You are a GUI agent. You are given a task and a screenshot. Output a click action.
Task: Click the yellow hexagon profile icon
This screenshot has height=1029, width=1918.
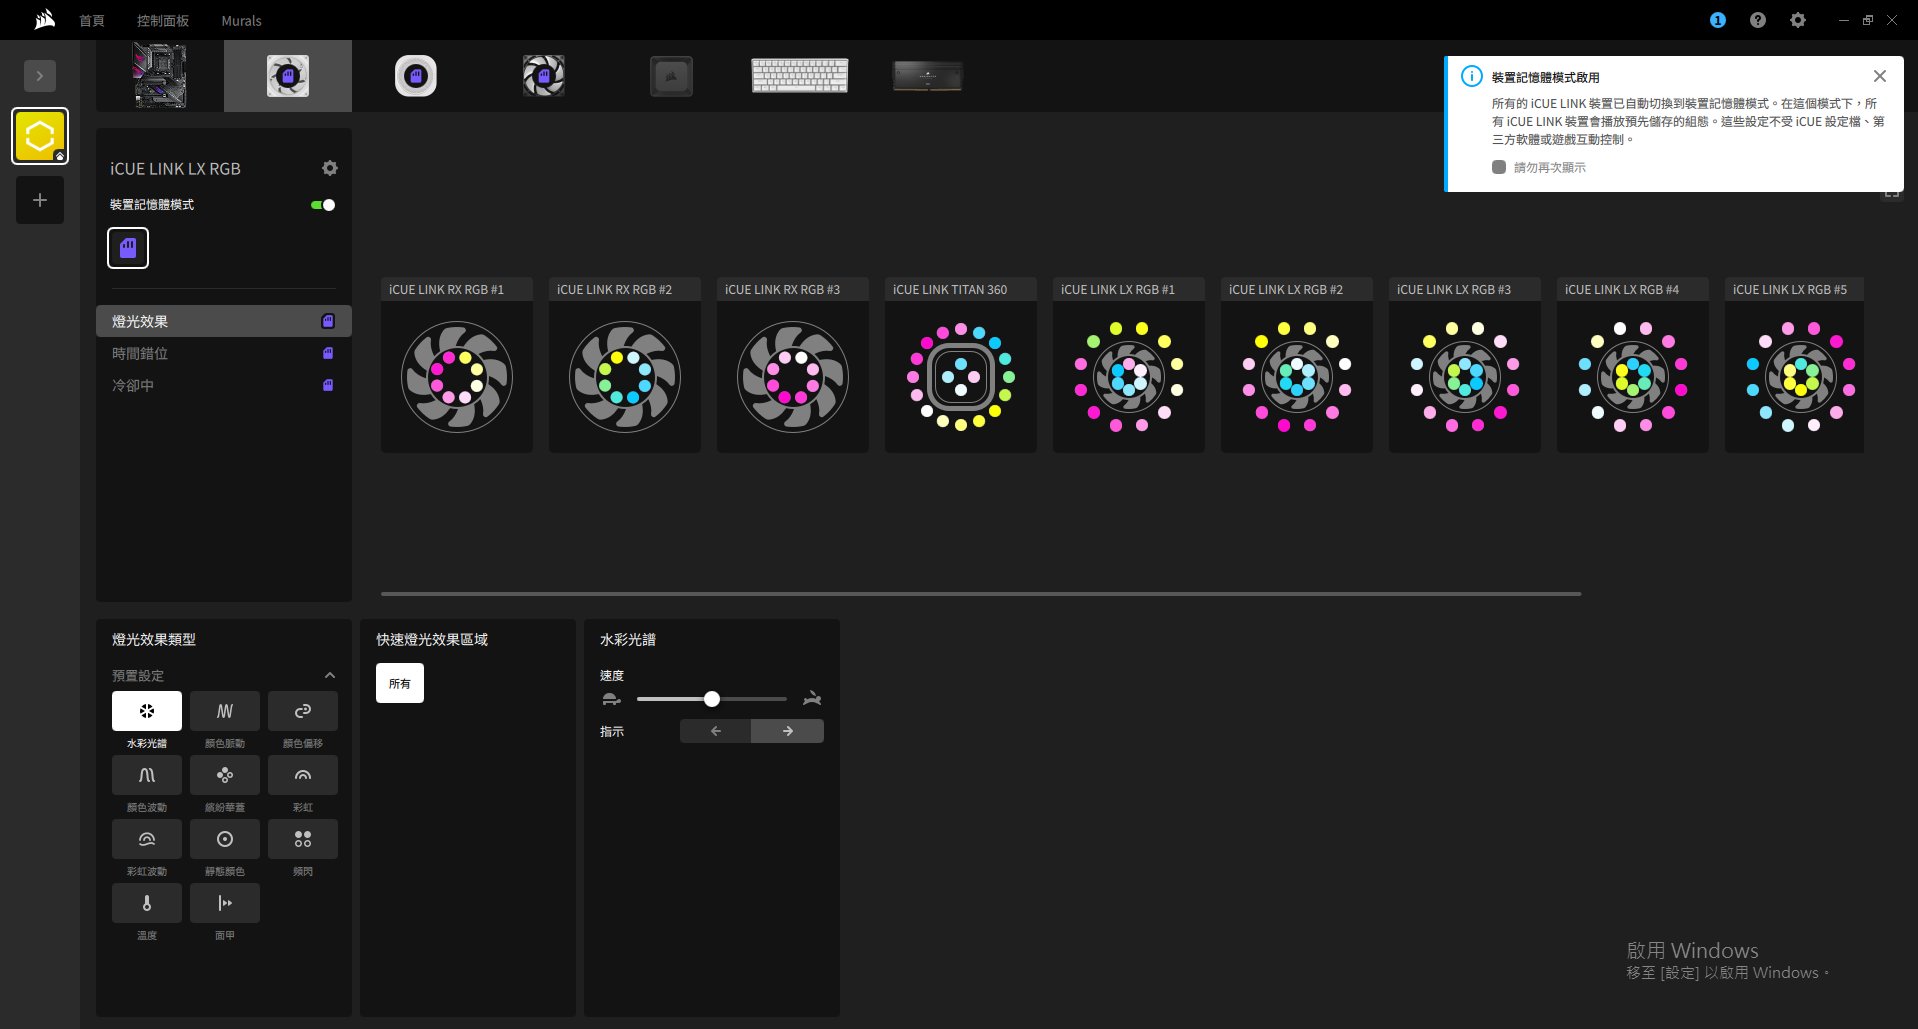40,136
